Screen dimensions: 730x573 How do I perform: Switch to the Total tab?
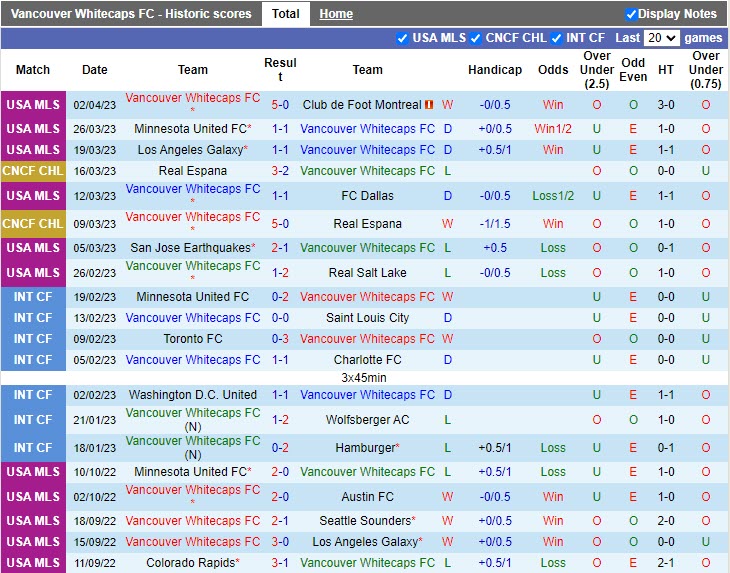pyautogui.click(x=285, y=14)
